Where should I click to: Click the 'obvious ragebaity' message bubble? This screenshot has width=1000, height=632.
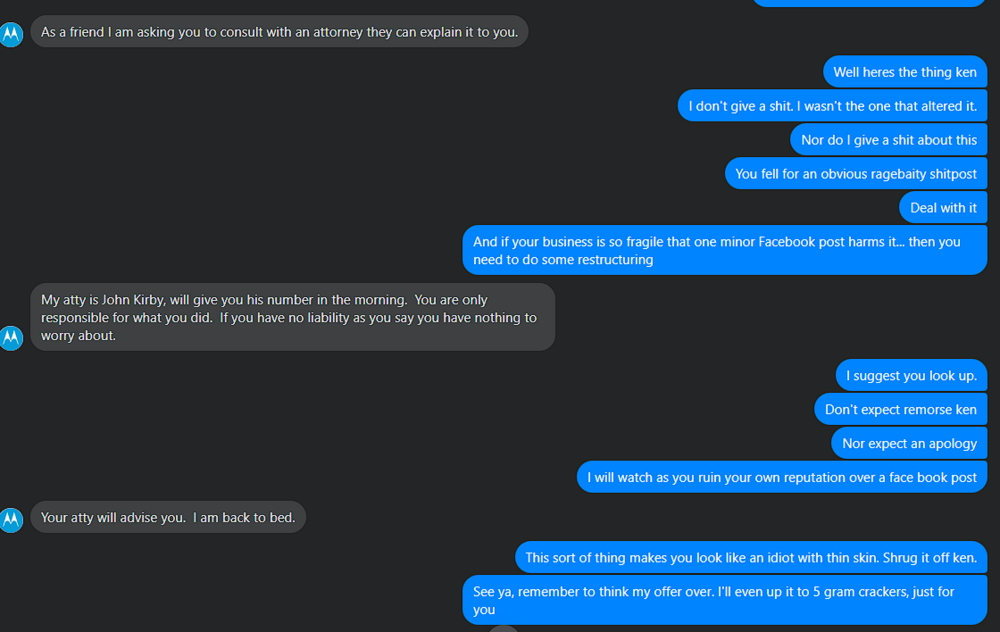pyautogui.click(x=855, y=174)
